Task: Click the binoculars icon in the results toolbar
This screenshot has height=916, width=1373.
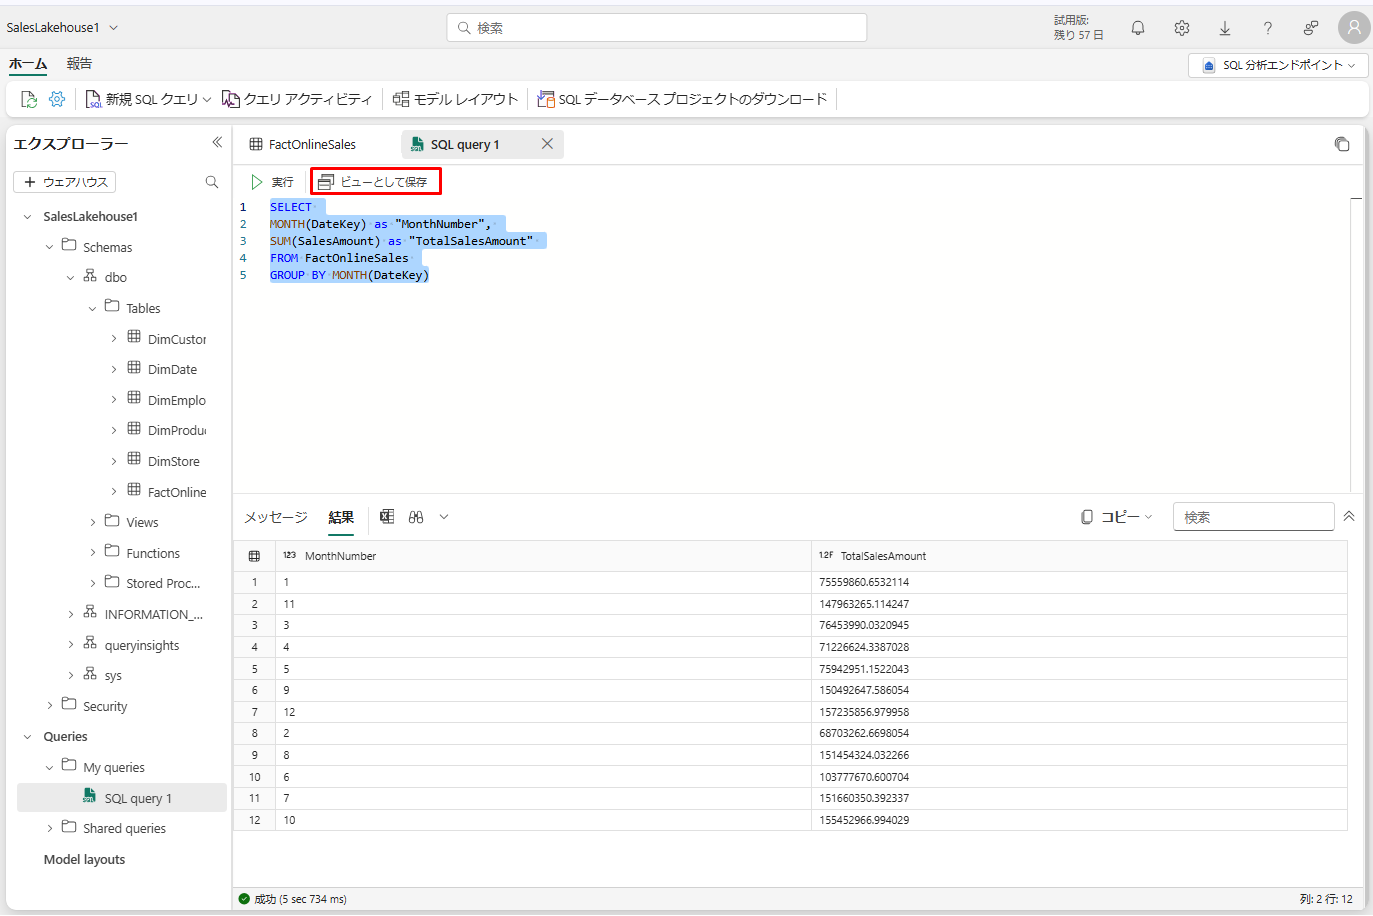Action: click(x=416, y=517)
